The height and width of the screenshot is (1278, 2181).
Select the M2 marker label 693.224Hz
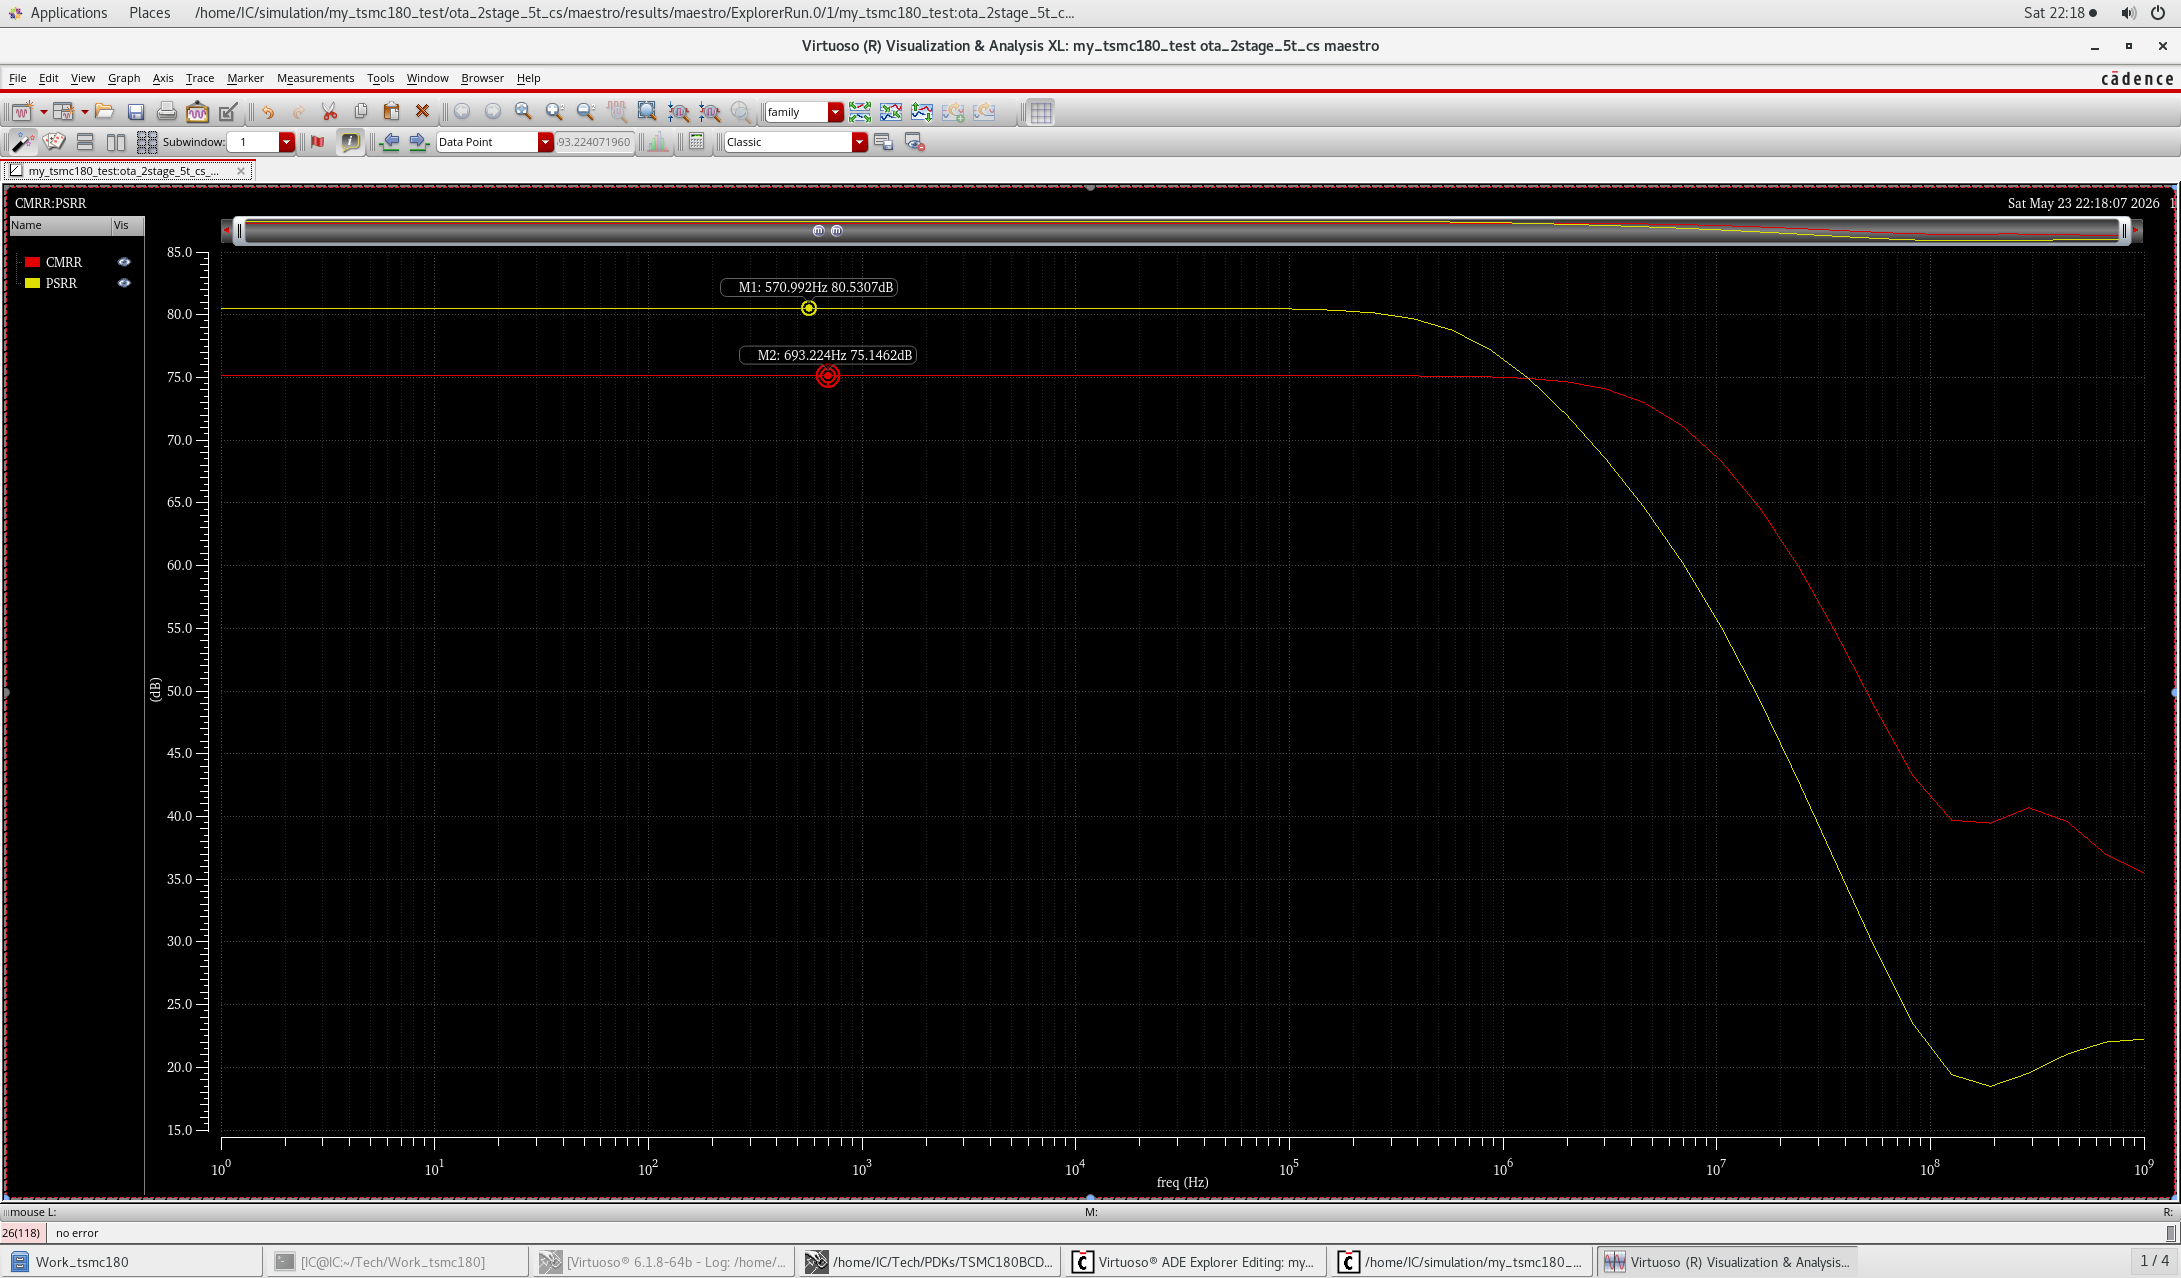828,355
